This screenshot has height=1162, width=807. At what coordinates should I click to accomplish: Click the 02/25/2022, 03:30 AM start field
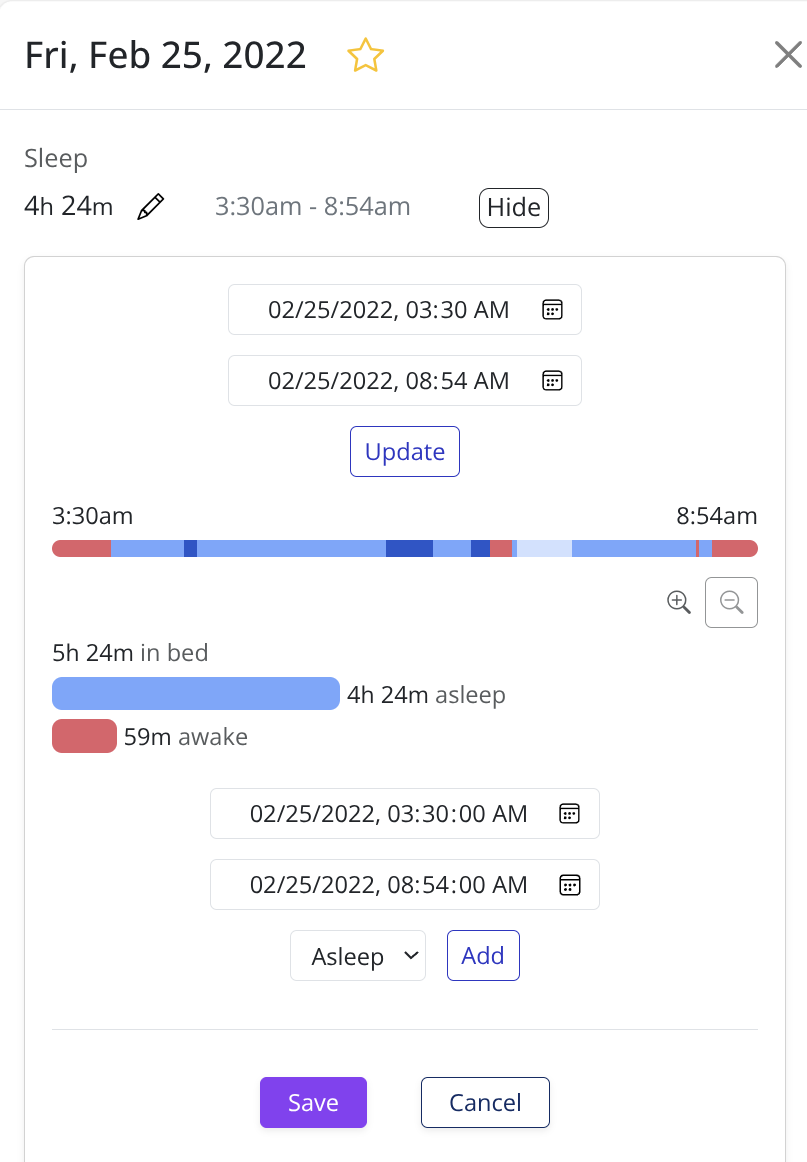click(x=388, y=310)
